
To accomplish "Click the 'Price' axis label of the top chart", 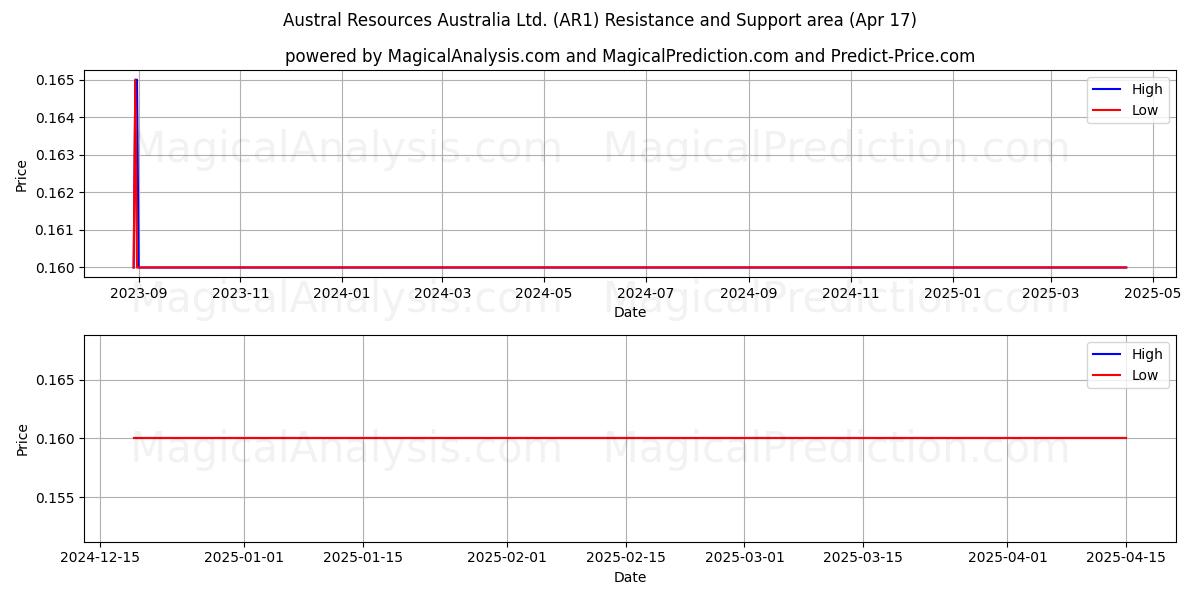I will 22,174.
